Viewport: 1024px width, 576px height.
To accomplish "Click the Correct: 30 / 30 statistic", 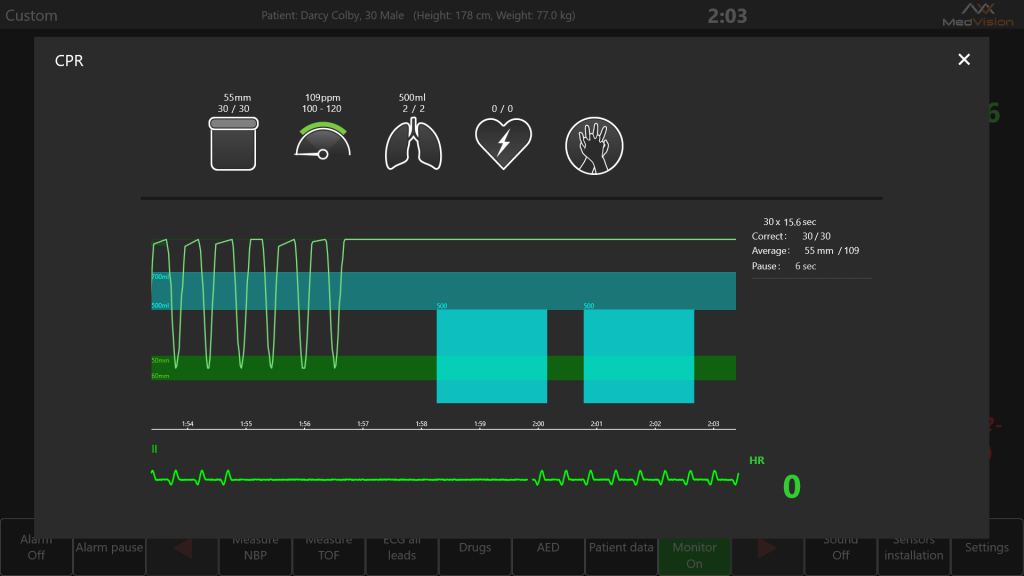I will coord(791,236).
